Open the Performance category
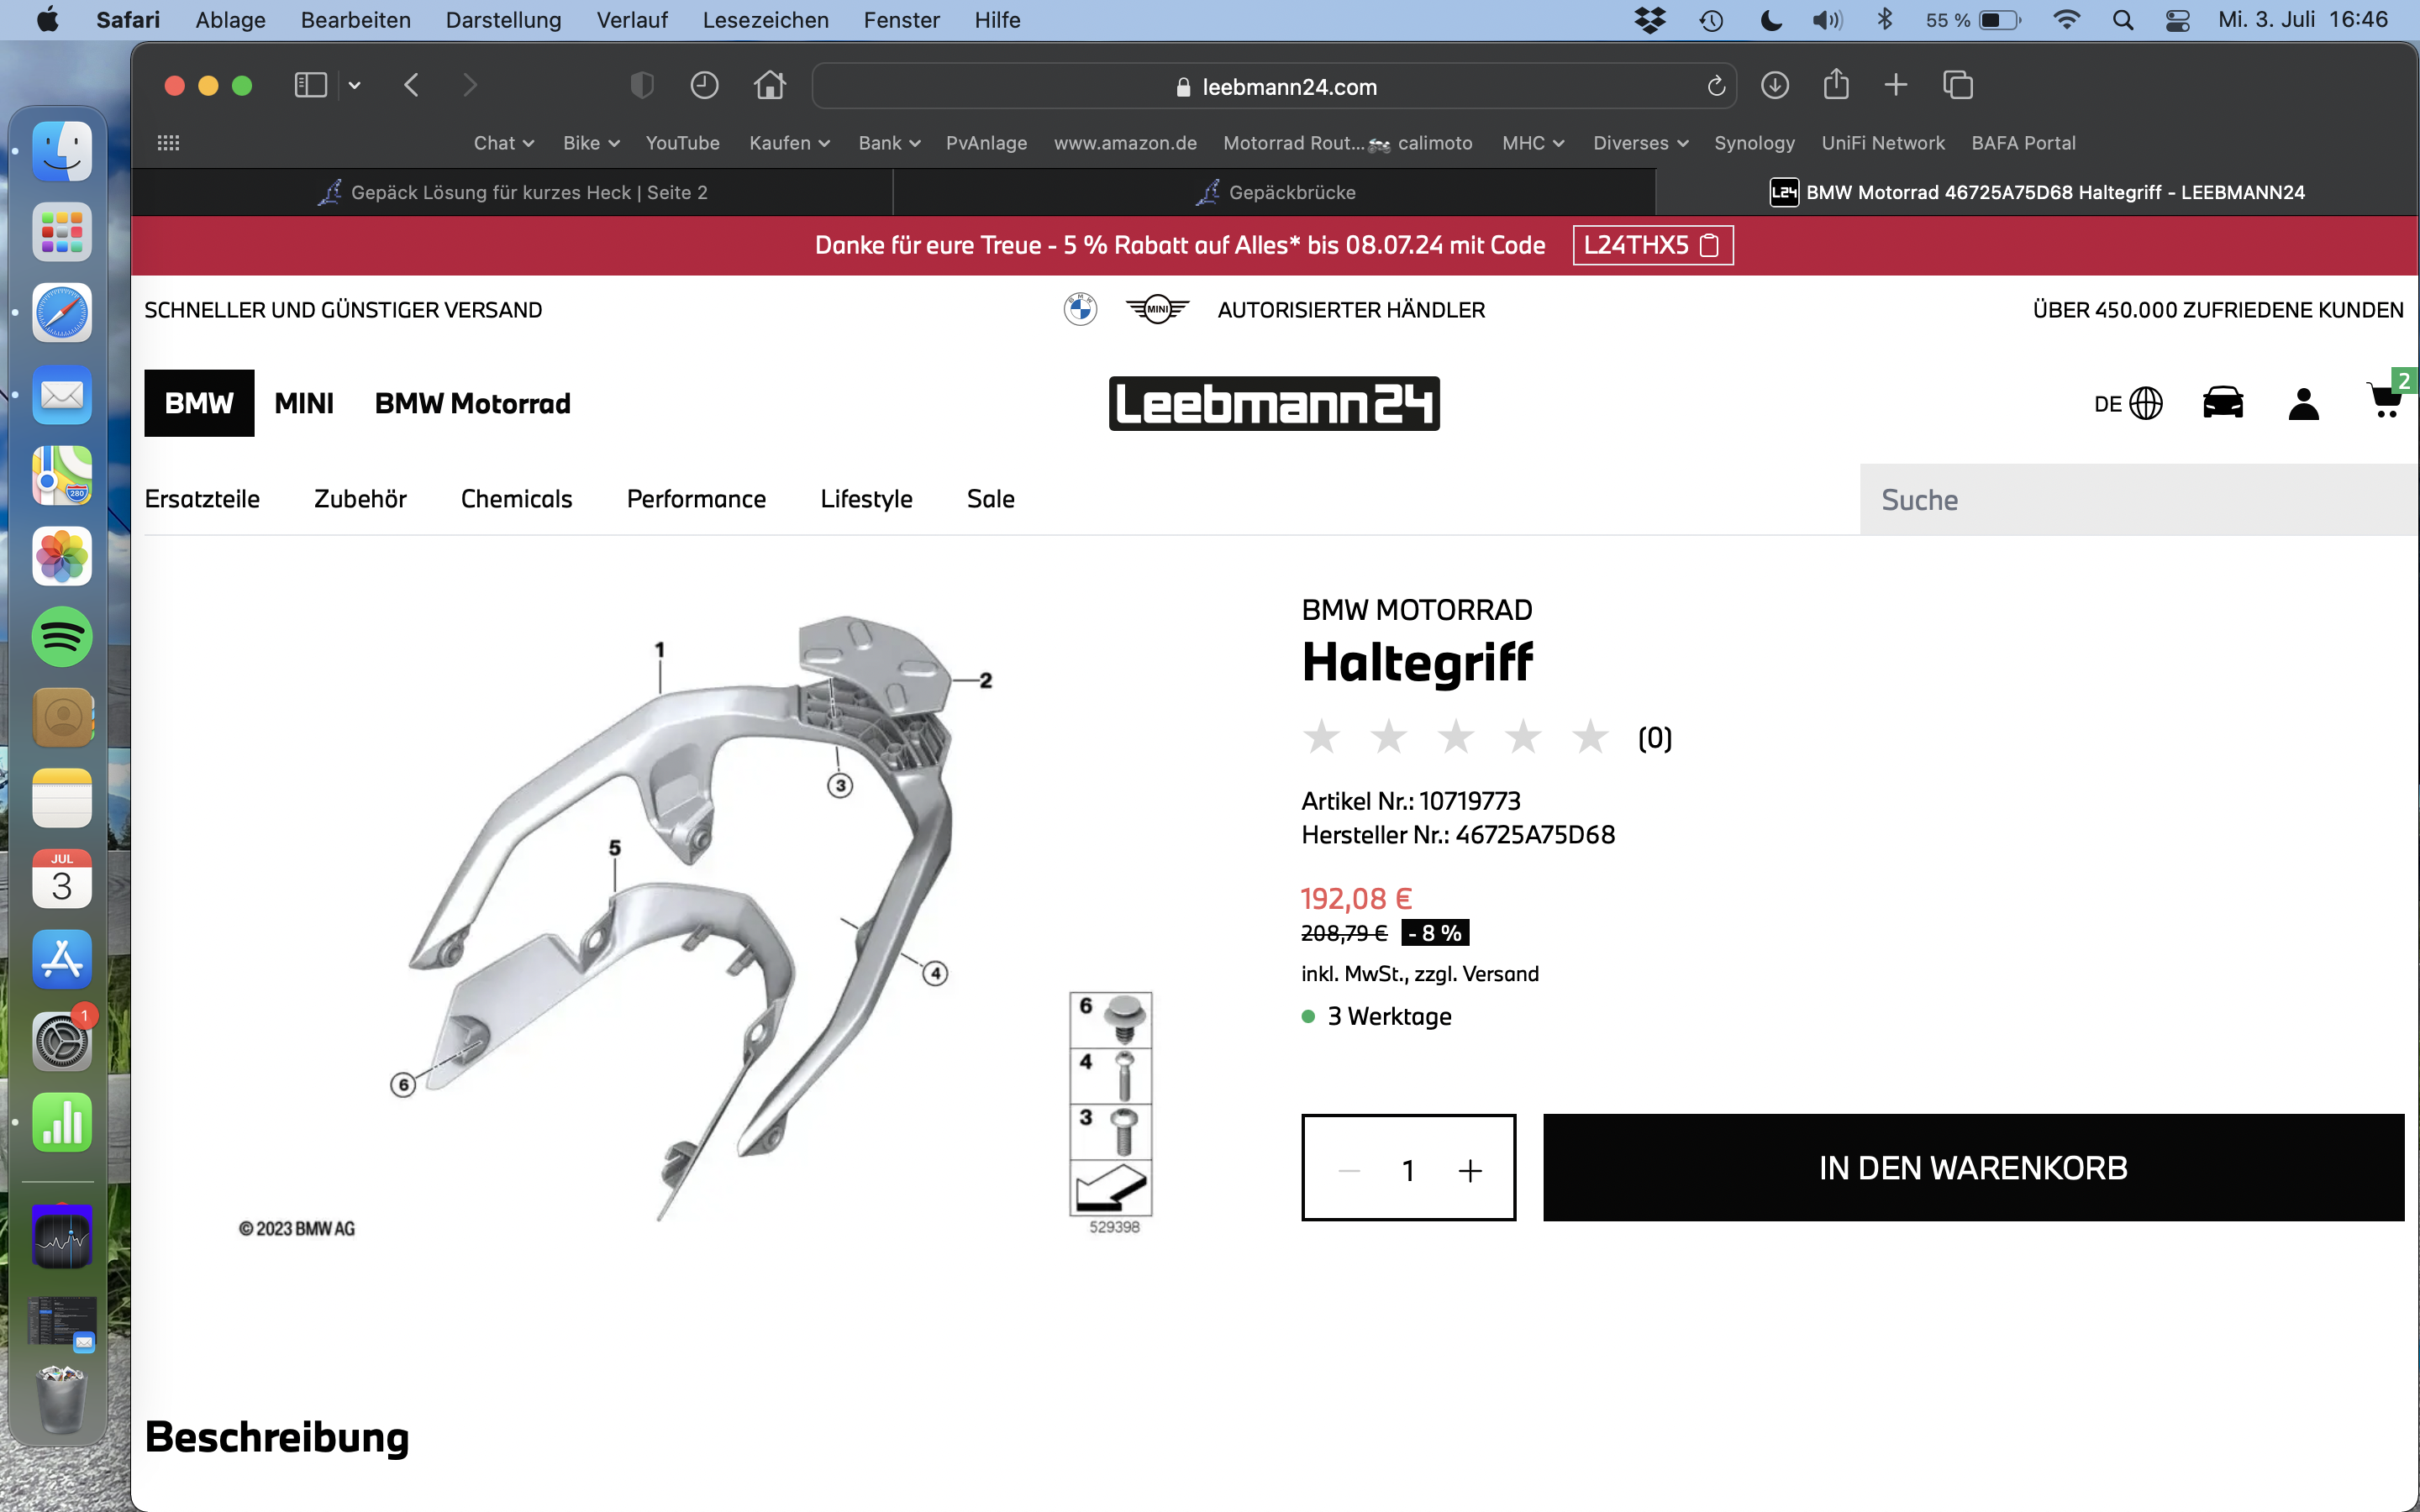 696,499
